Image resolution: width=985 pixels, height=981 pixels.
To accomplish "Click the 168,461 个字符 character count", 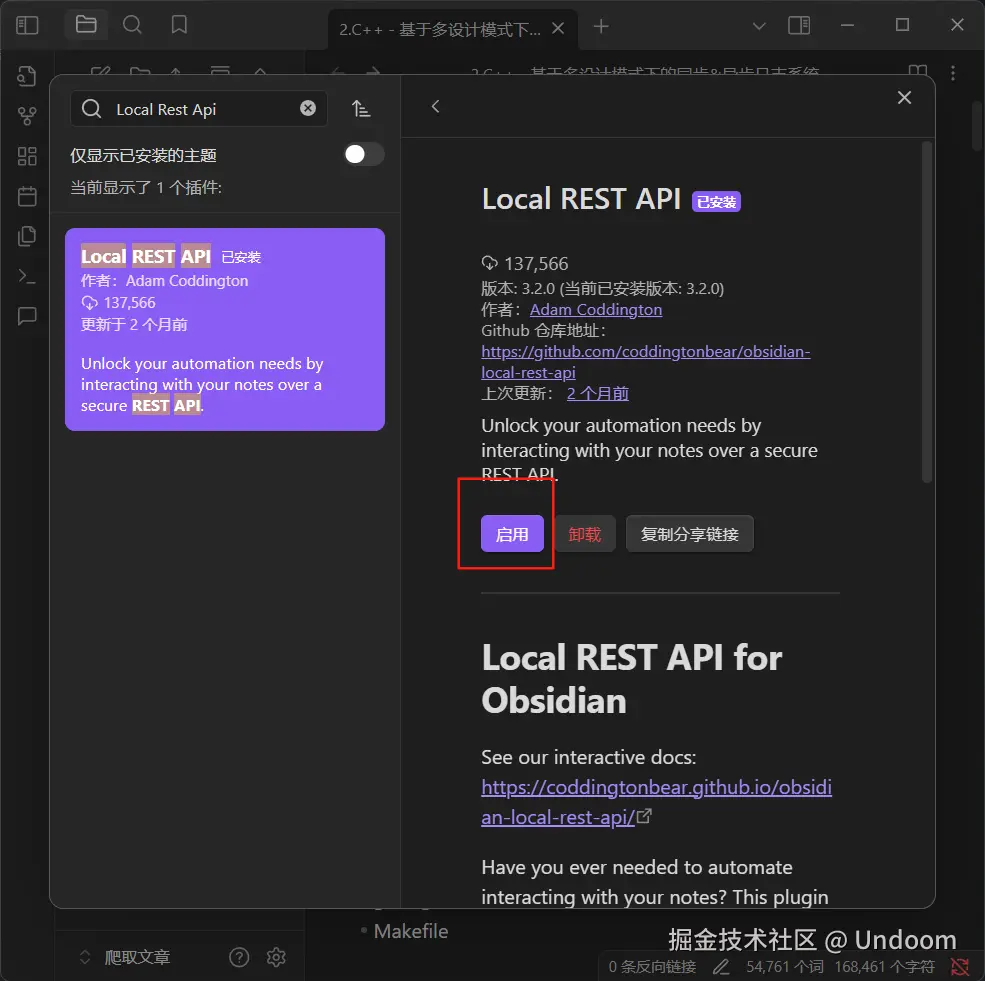I will coord(884,967).
